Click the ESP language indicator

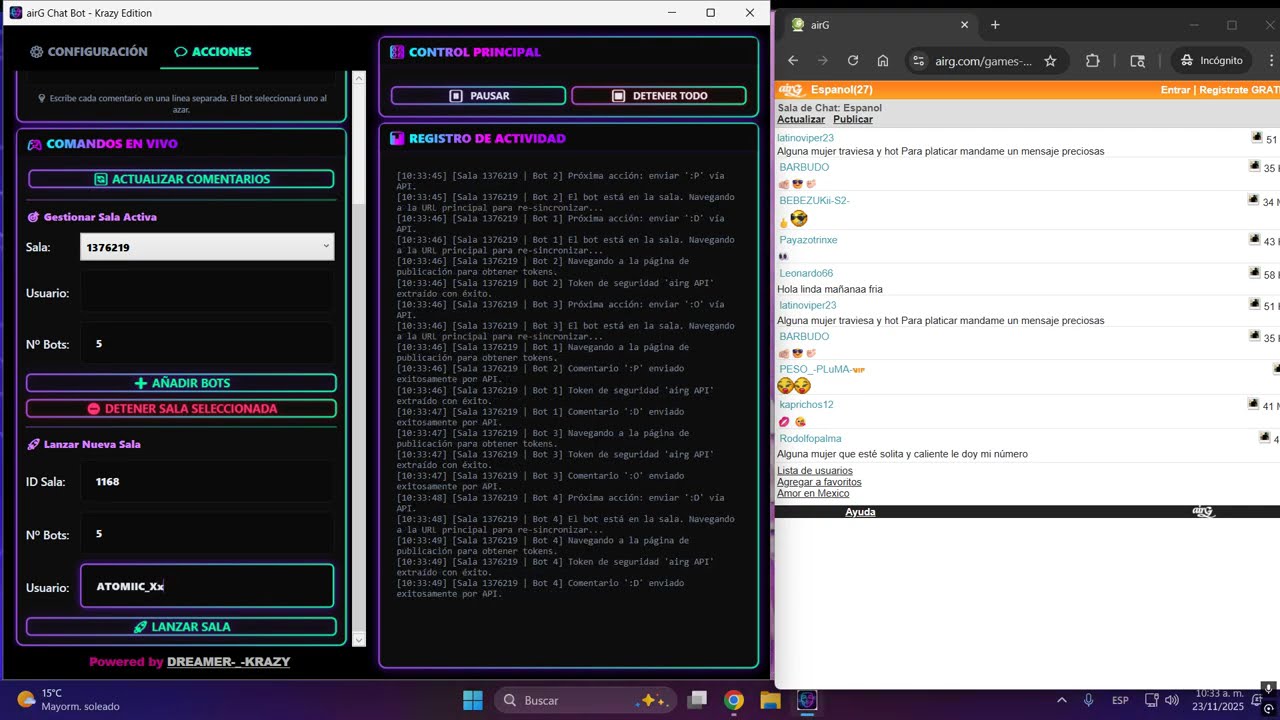coord(1121,701)
